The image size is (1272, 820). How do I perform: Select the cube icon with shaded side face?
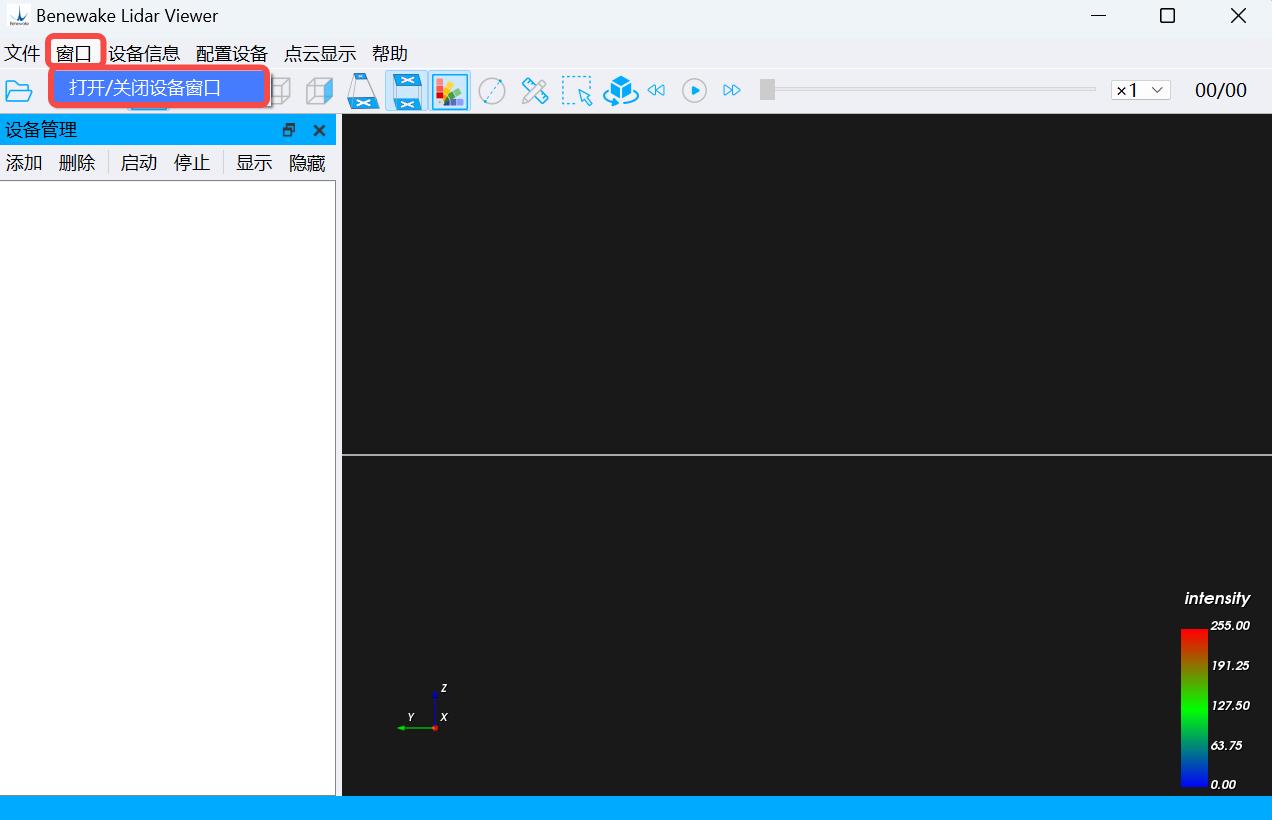tap(319, 91)
